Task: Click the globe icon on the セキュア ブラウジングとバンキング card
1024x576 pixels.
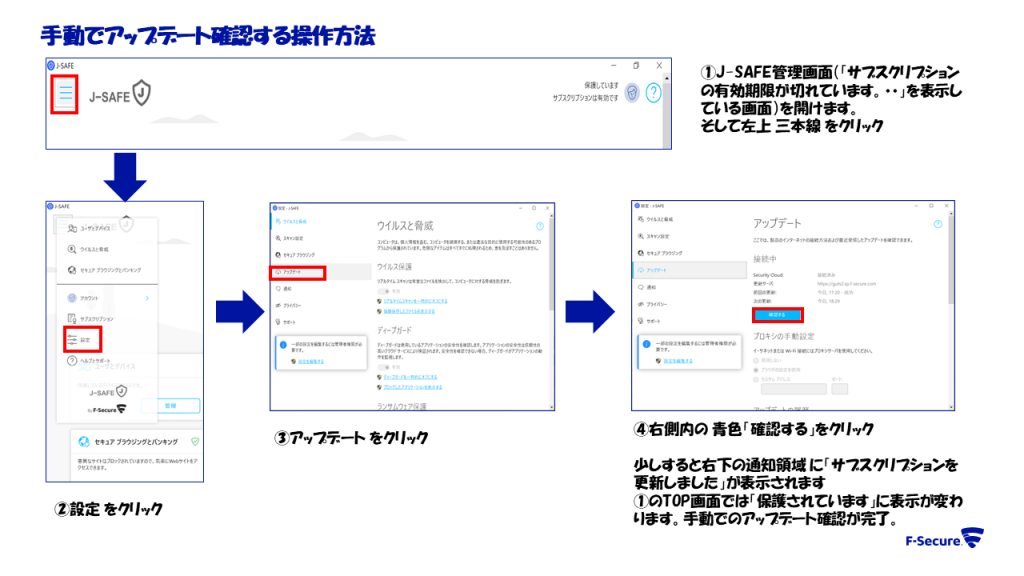Action: pos(84,442)
